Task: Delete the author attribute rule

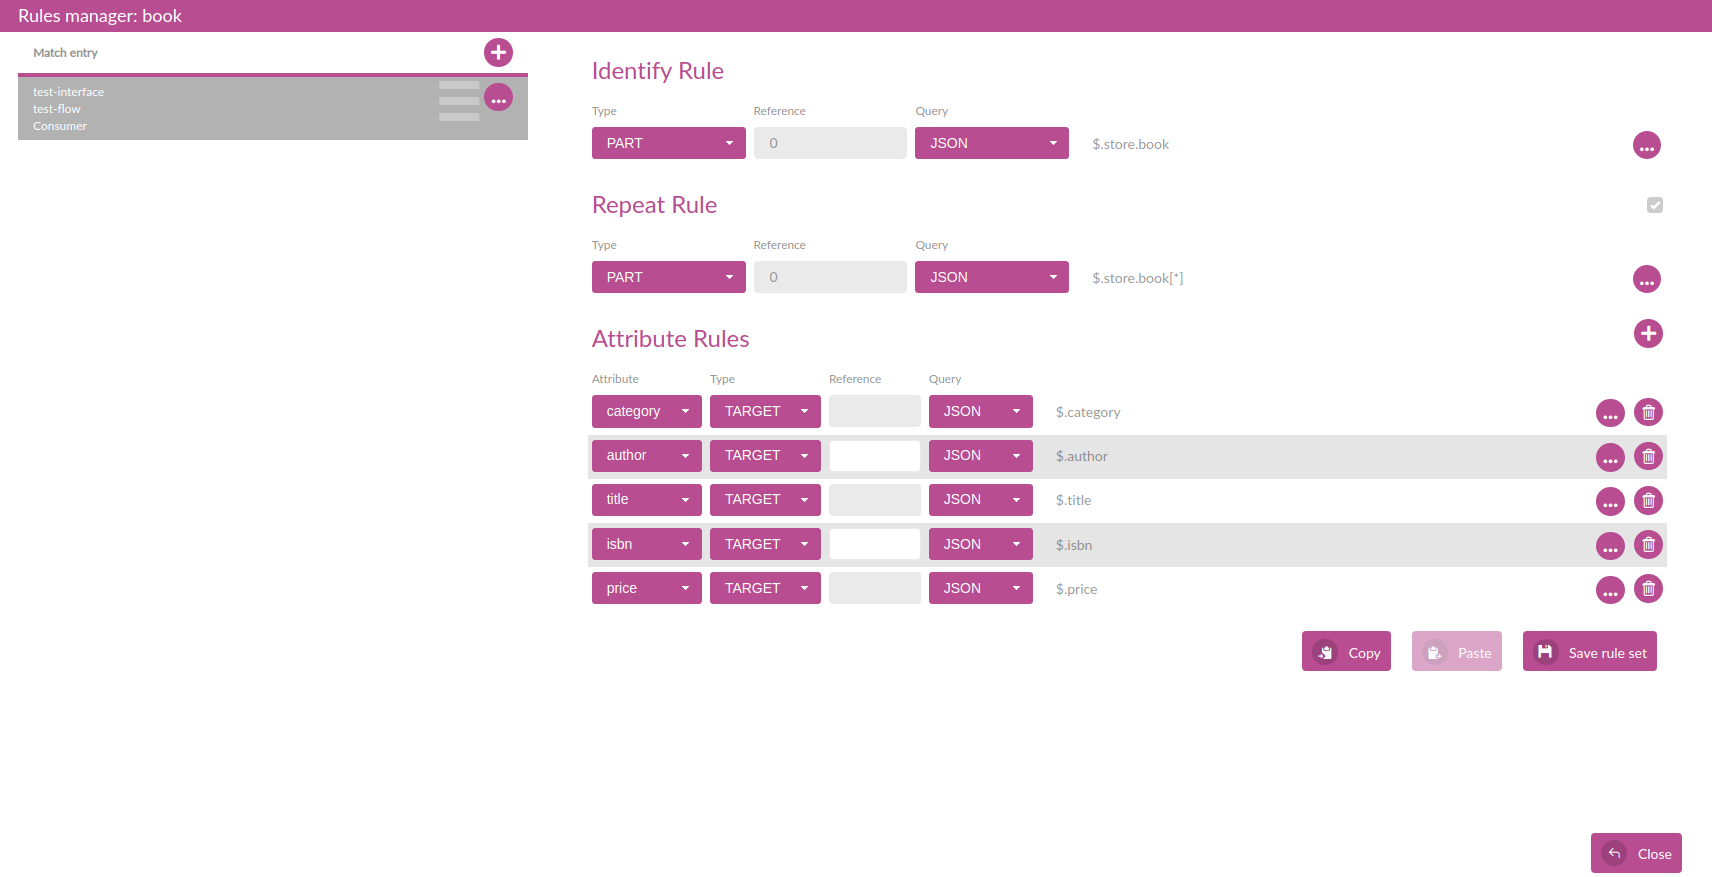Action: click(x=1648, y=456)
